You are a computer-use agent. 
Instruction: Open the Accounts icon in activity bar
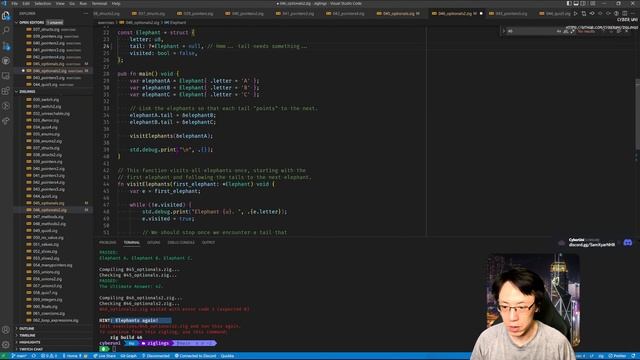[x=6, y=330]
